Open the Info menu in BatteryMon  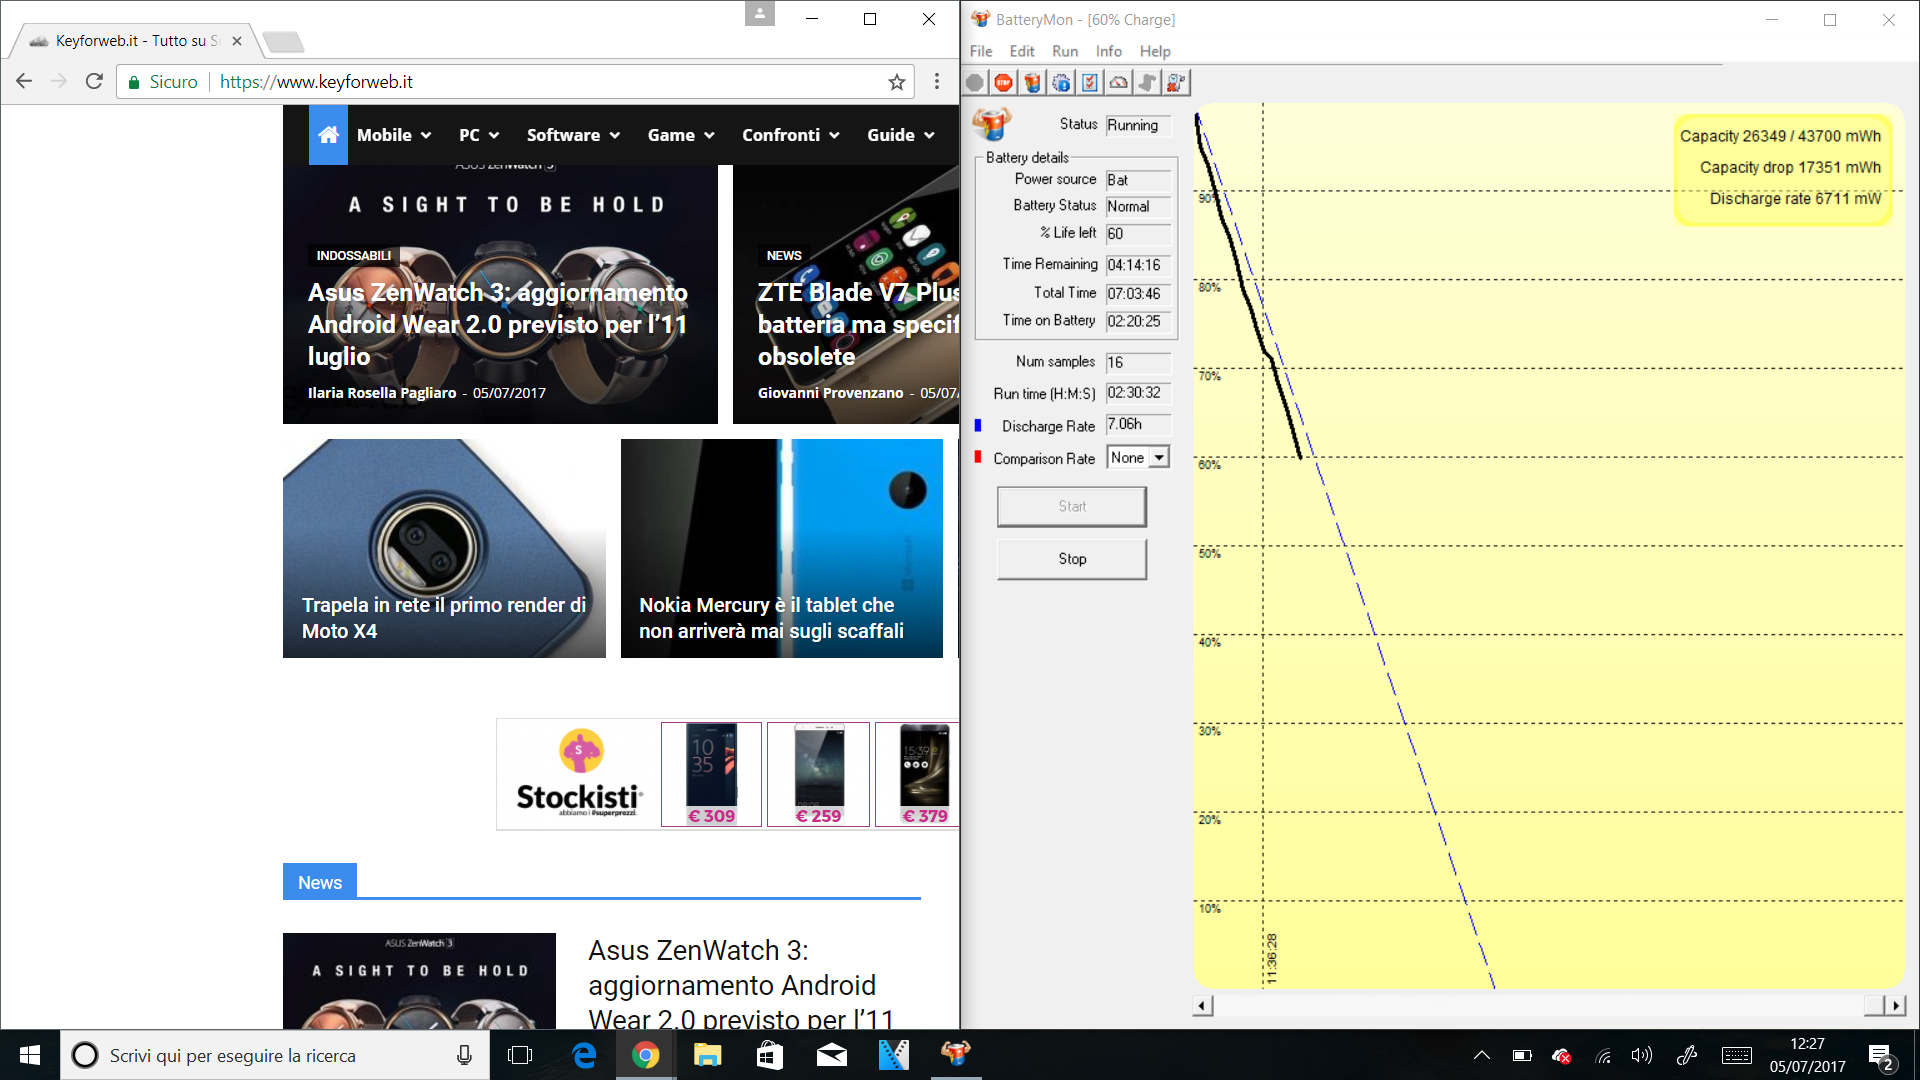(x=1108, y=51)
